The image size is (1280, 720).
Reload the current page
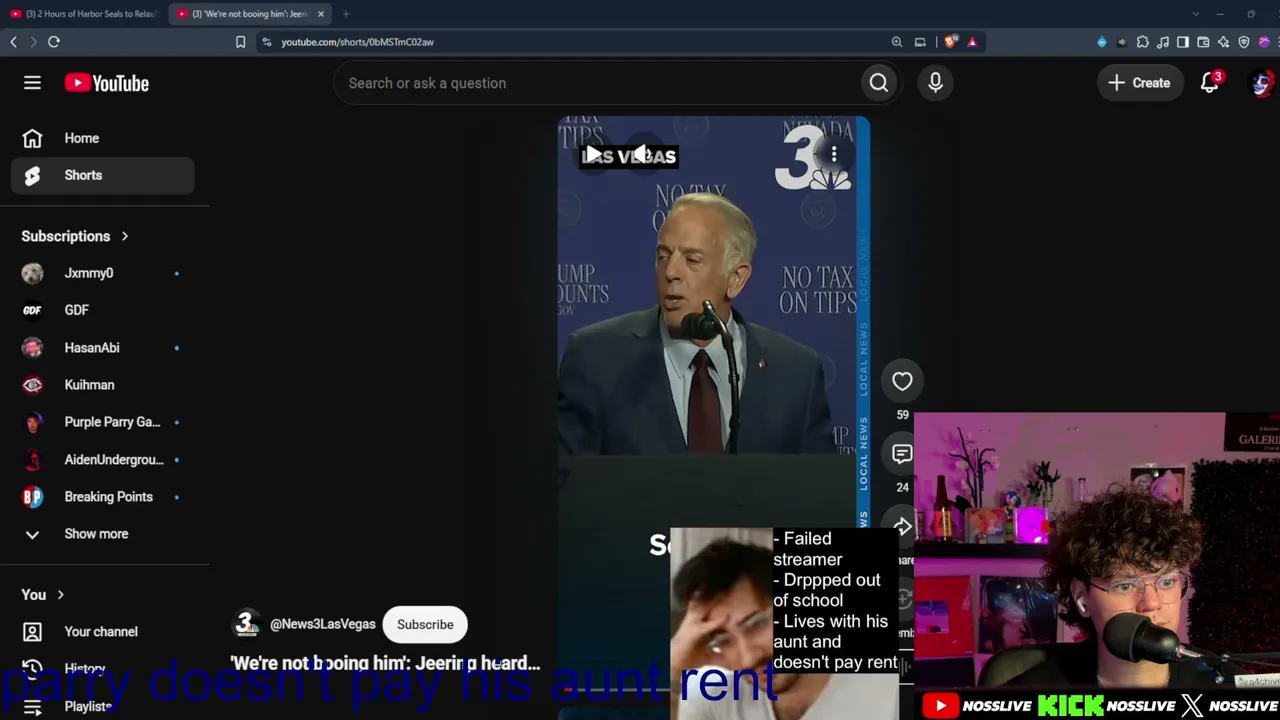tap(54, 42)
